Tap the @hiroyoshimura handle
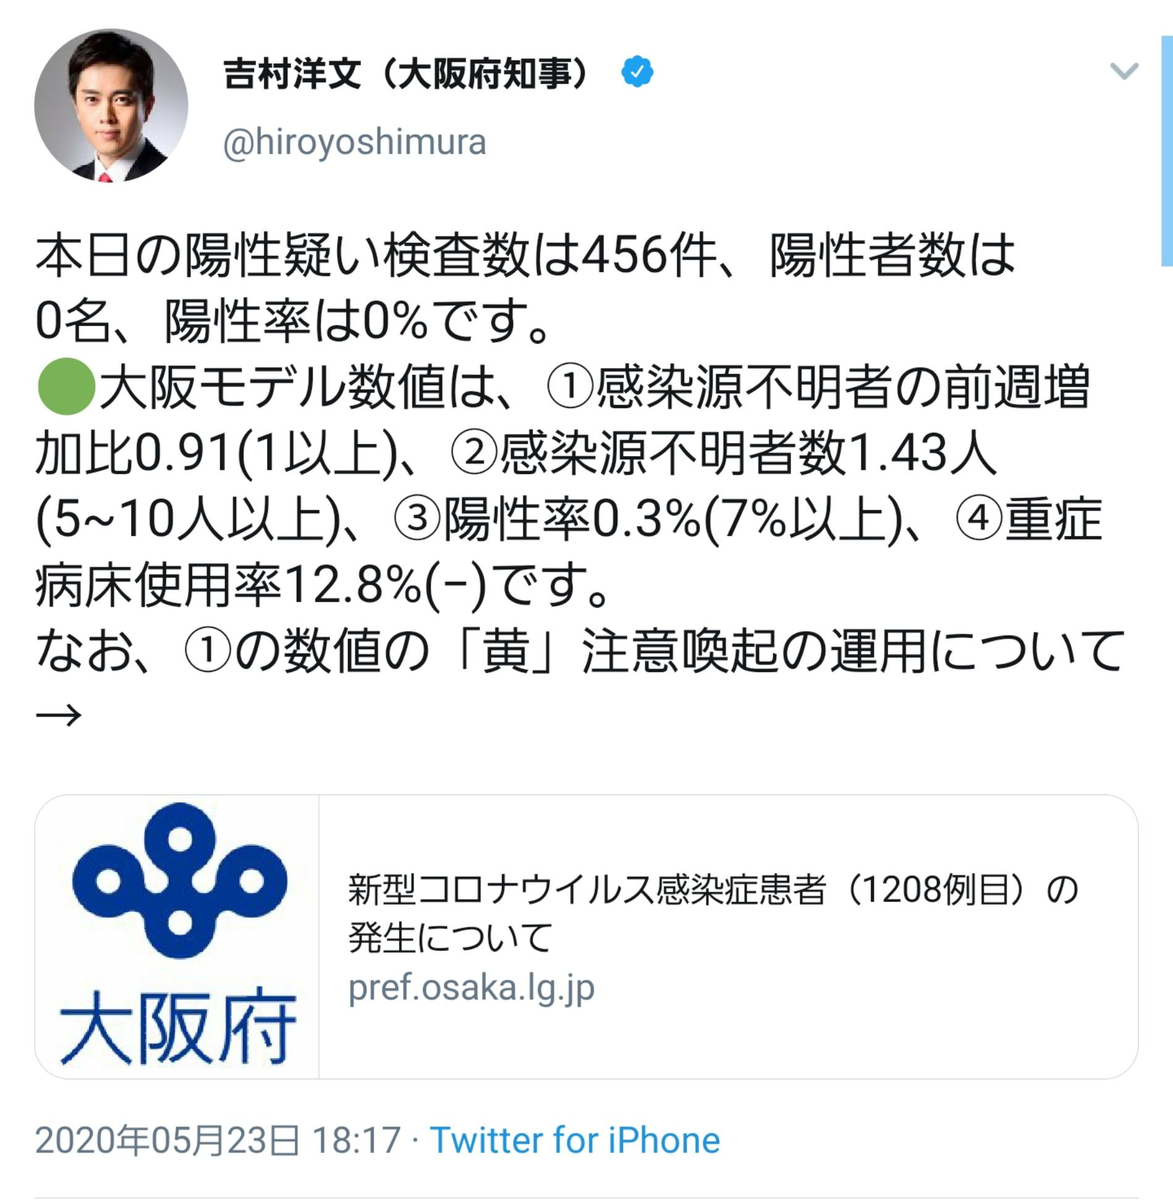The height and width of the screenshot is (1200, 1173). point(354,142)
